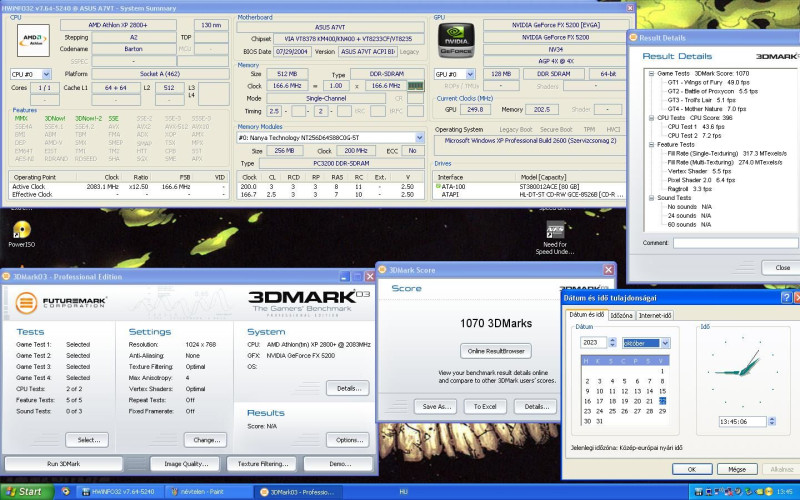
Task: Switch to 3DMark03 - Professio... taskbar button
Action: (x=298, y=492)
